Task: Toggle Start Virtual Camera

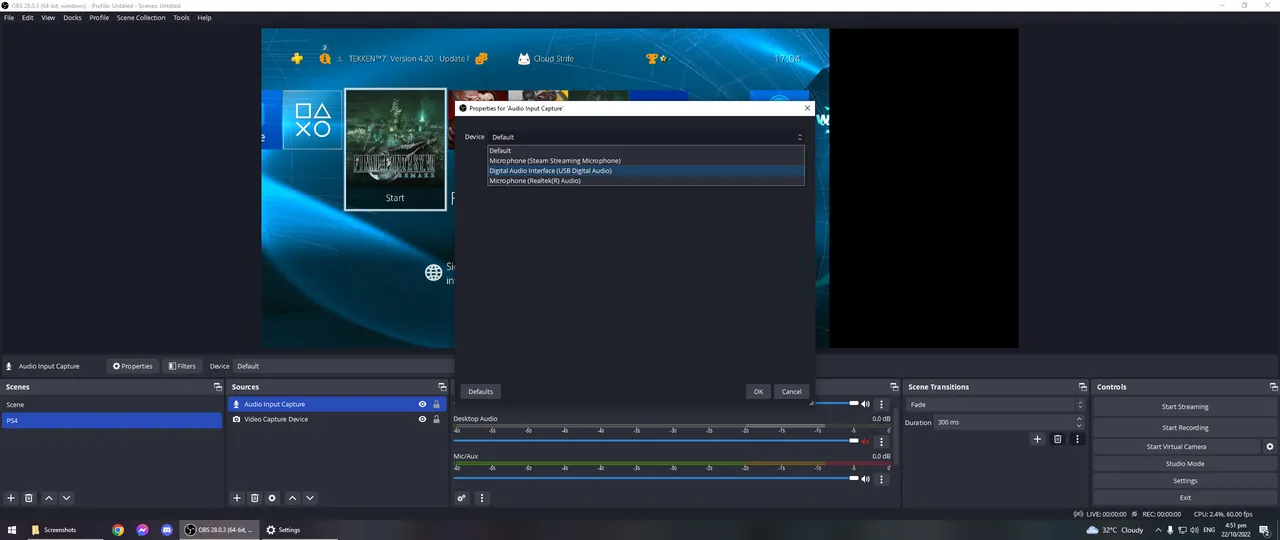Action: pyautogui.click(x=1177, y=447)
